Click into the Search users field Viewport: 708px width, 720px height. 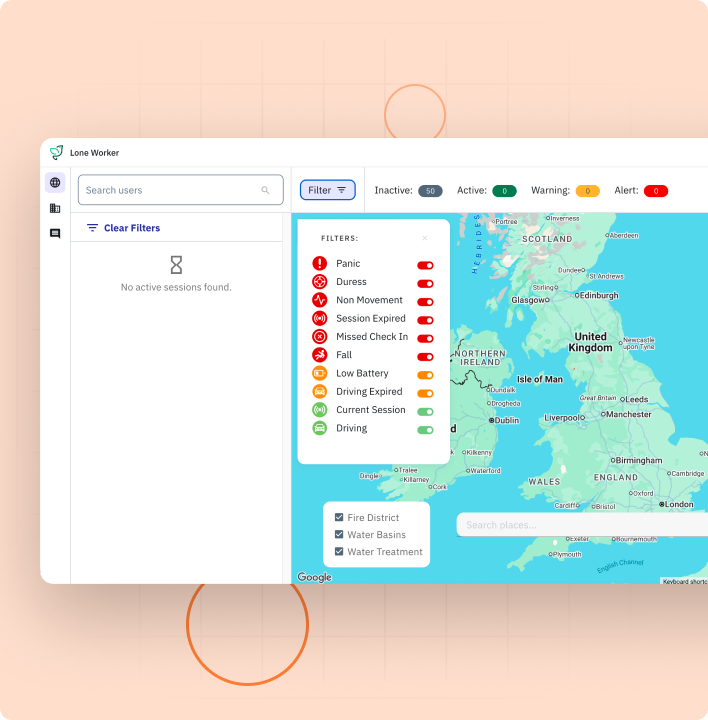coord(180,190)
